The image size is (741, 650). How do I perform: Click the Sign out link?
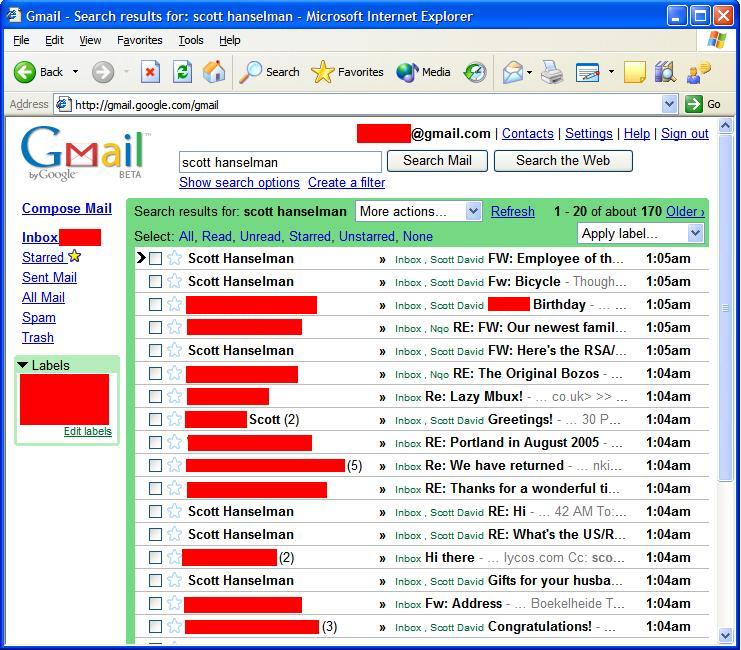(x=685, y=134)
